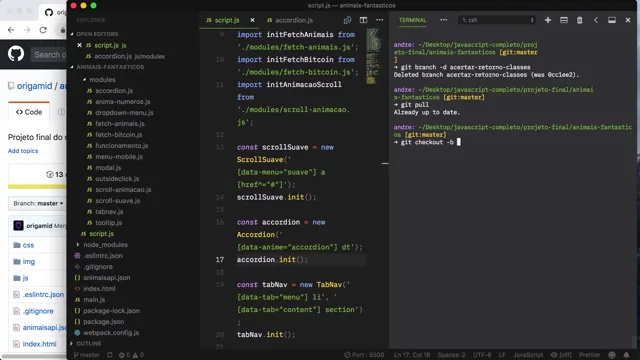Viewport: 640px width, 360px height.
Task: Reload the browser page
Action: pos(43,30)
